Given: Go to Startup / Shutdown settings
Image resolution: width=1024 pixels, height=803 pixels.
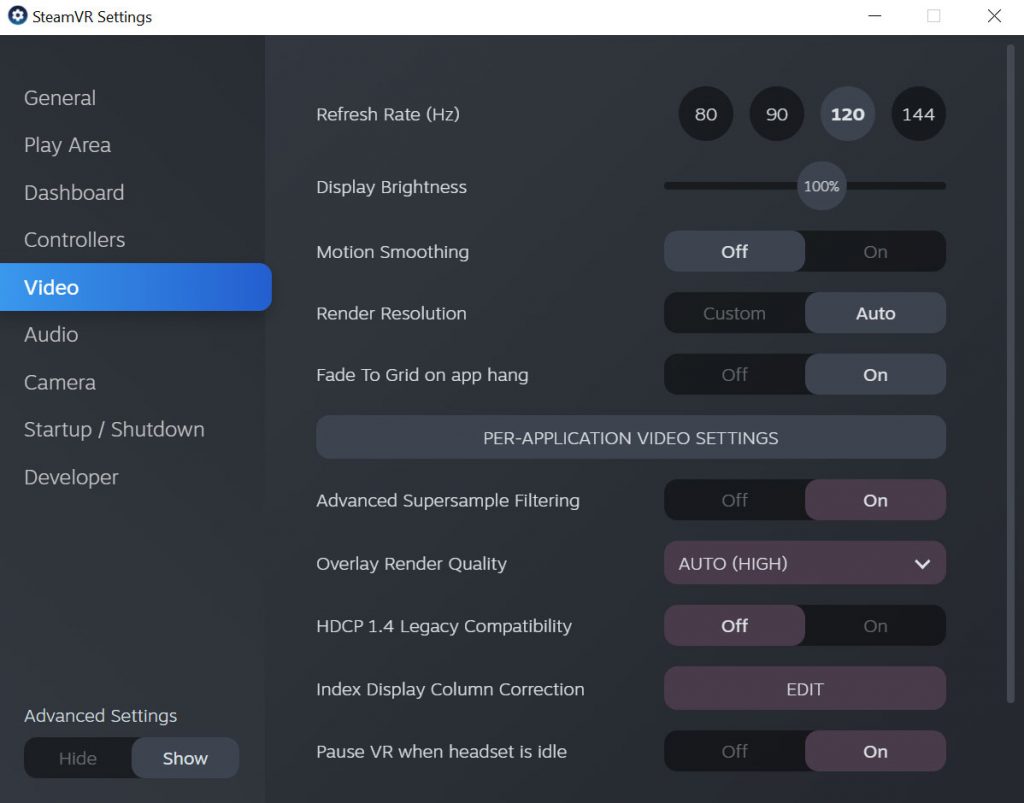Looking at the screenshot, I should point(114,430).
